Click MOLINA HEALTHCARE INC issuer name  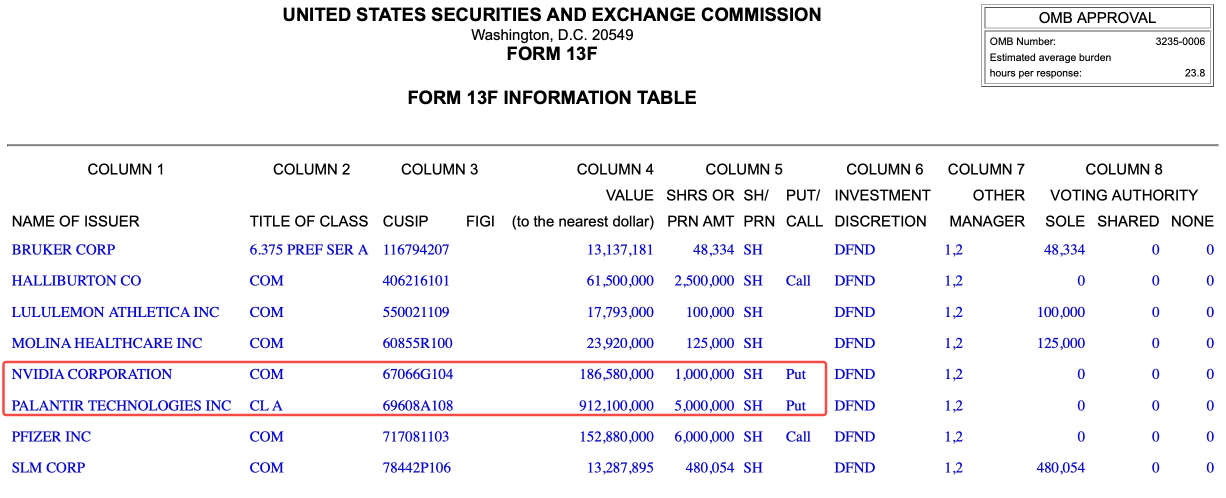[x=106, y=343]
